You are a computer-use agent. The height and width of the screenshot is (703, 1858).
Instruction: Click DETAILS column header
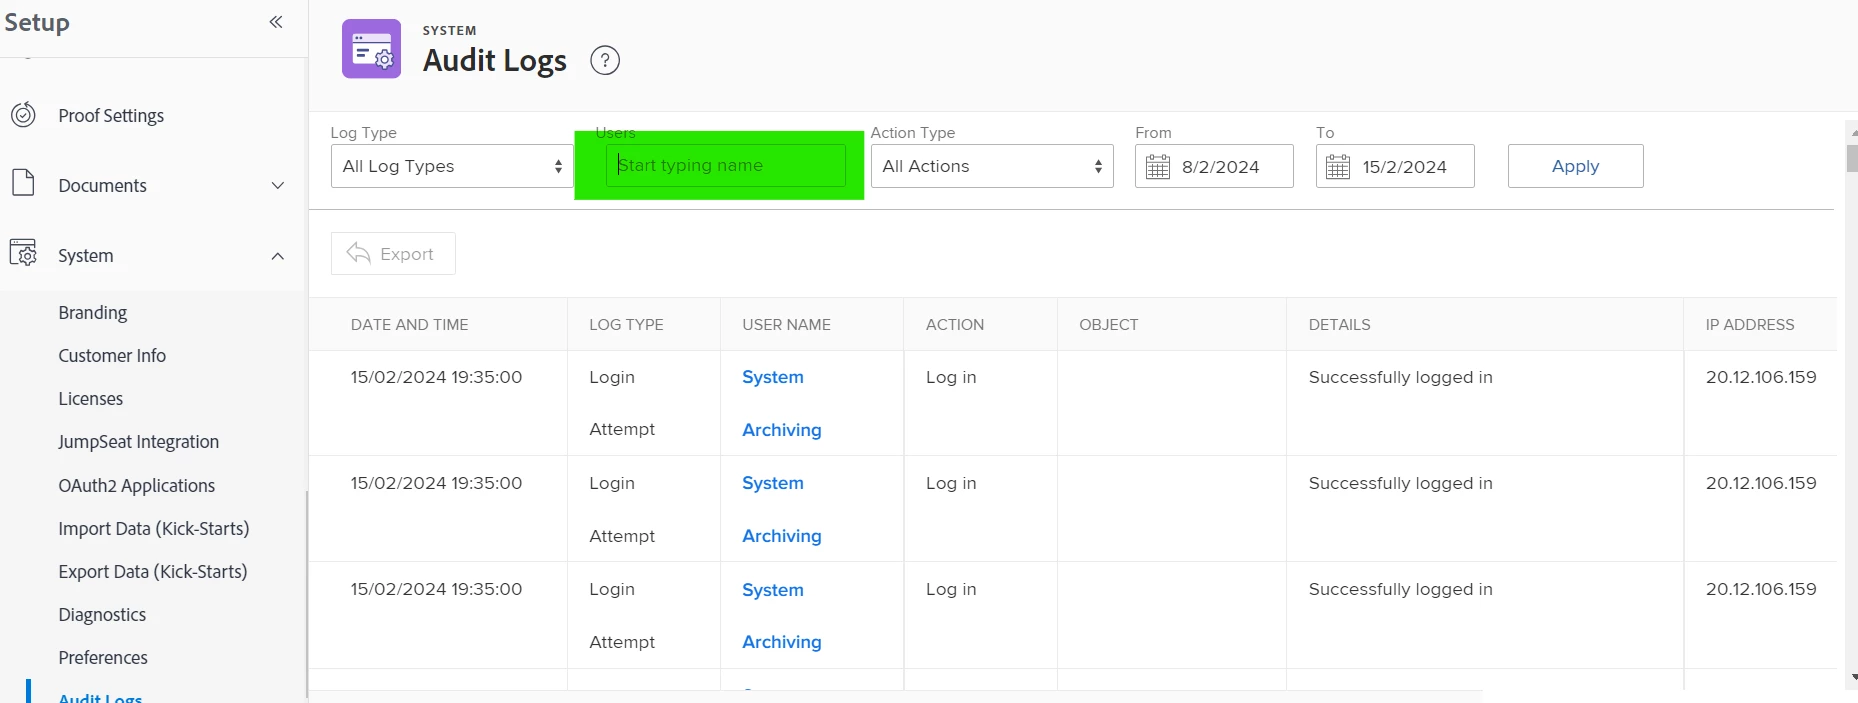[1339, 325]
